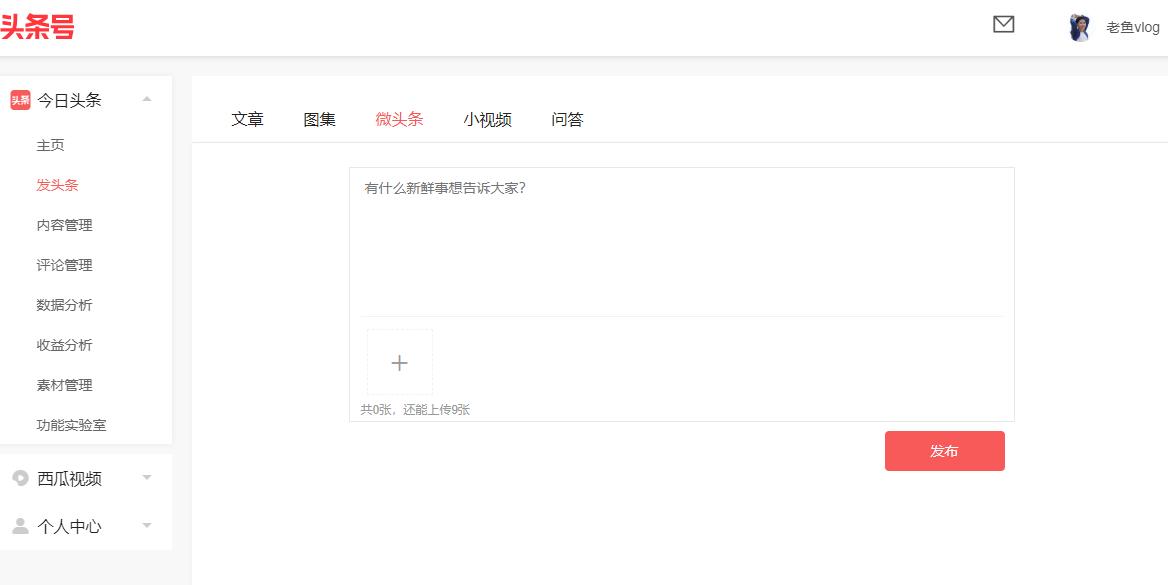This screenshot has height=585, width=1168.
Task: Click the 个人中心 person icon
Action: tap(21, 526)
